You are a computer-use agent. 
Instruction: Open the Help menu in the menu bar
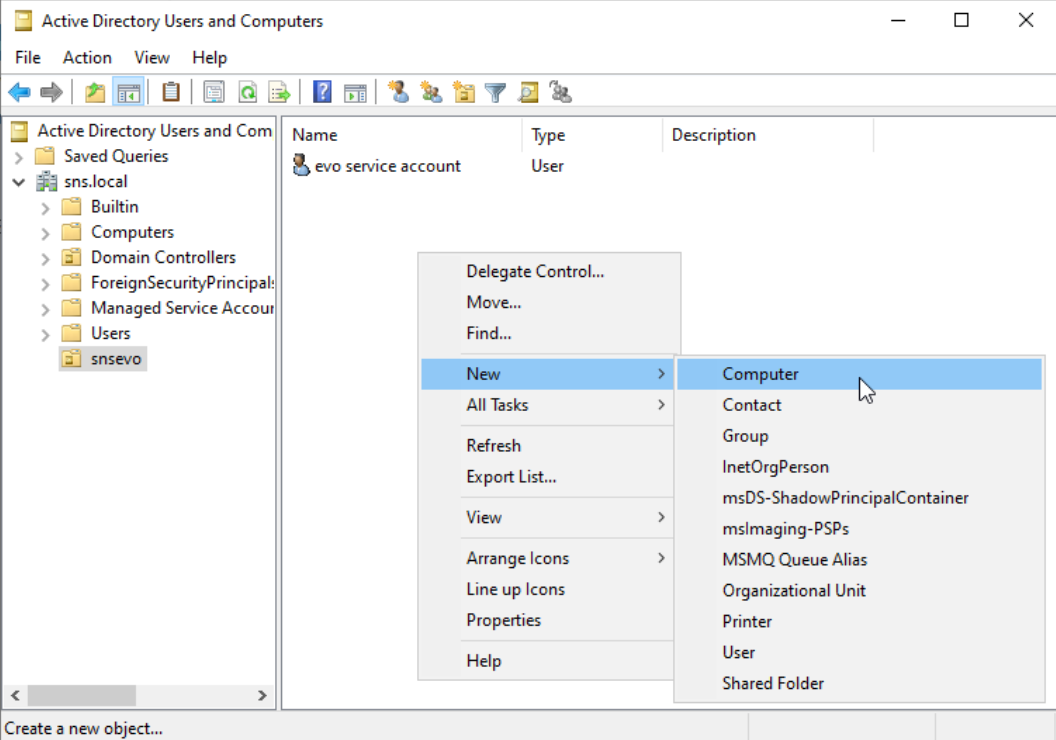click(209, 58)
